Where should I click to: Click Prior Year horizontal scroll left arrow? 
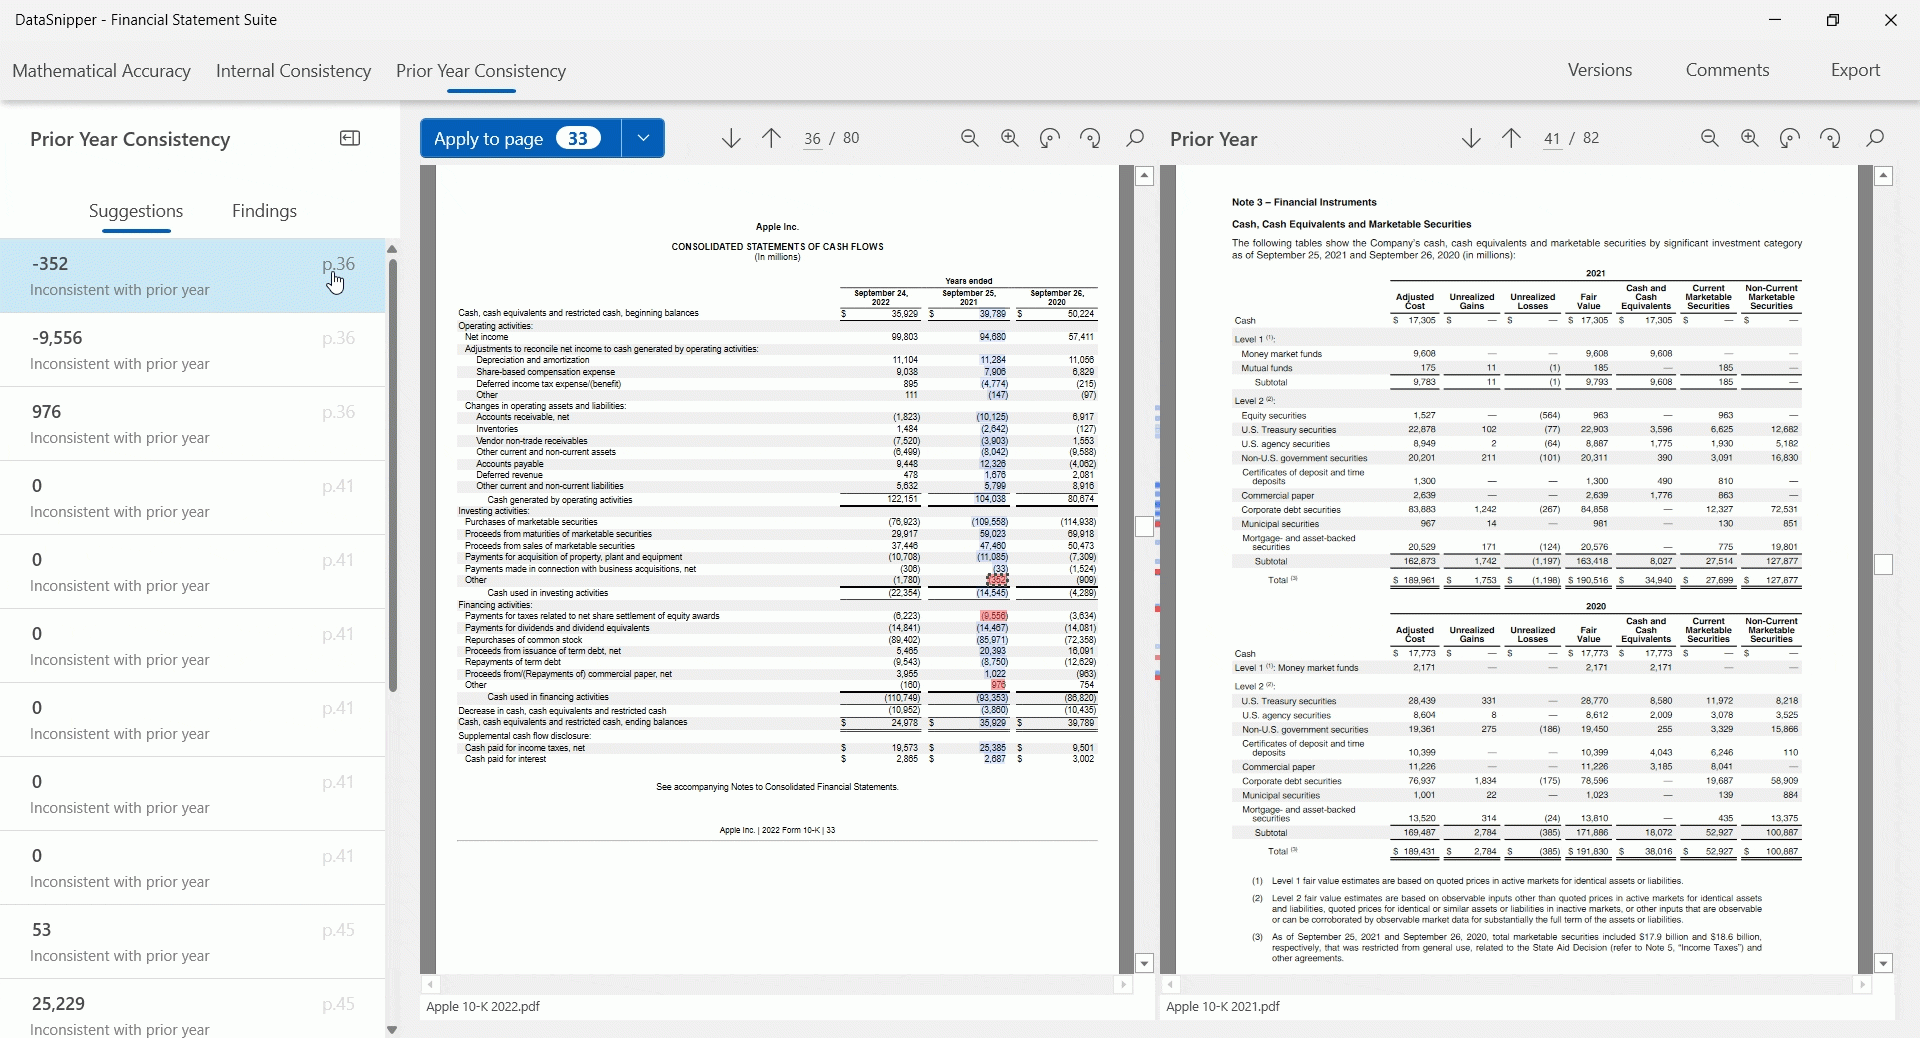tap(1169, 985)
